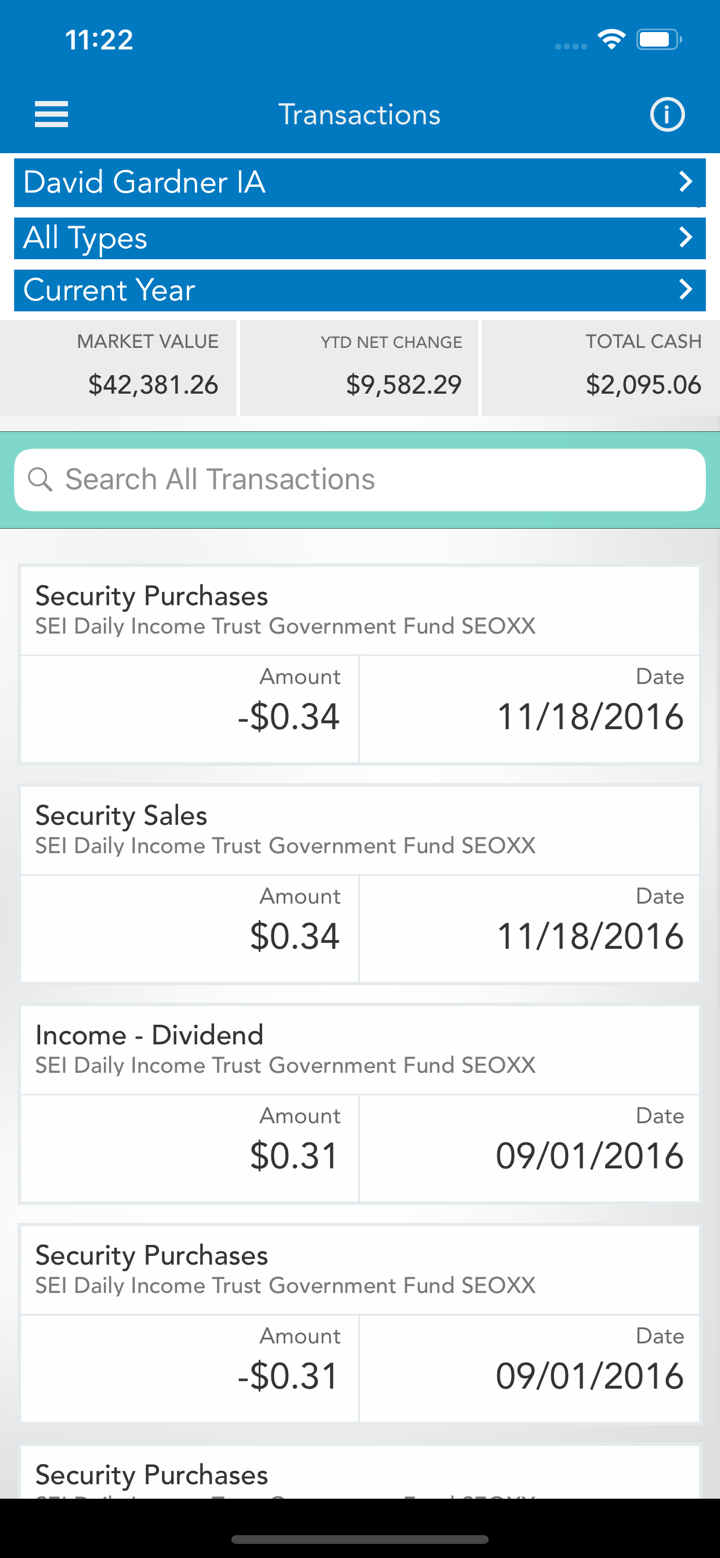
Task: Open Security Purchases transaction for -$0.31
Action: [x=360, y=1324]
